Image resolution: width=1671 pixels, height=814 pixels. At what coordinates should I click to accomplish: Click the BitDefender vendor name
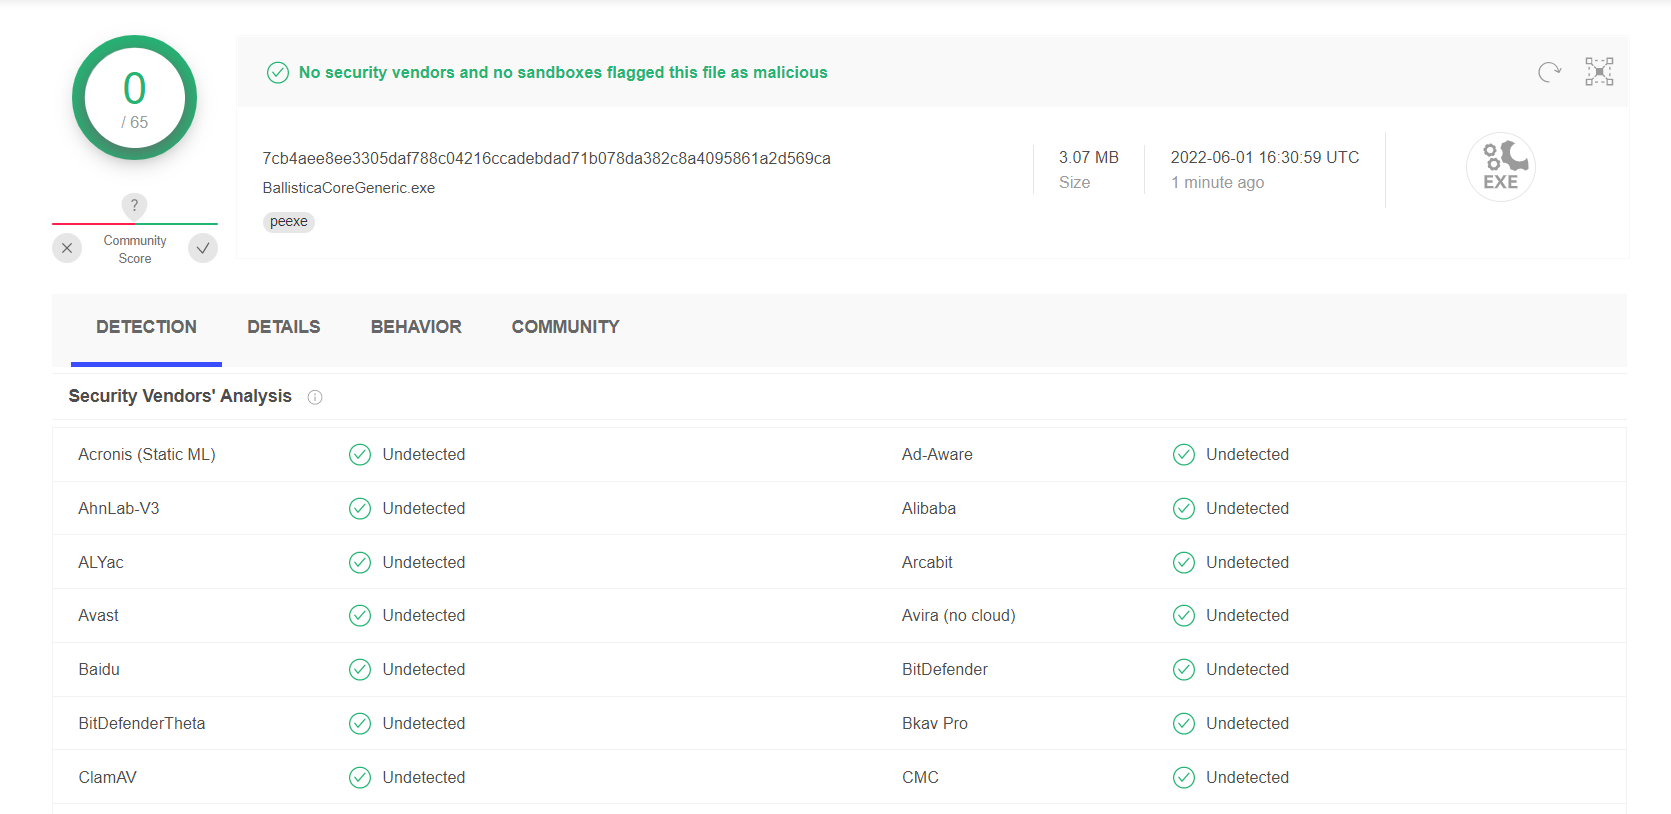[945, 670]
